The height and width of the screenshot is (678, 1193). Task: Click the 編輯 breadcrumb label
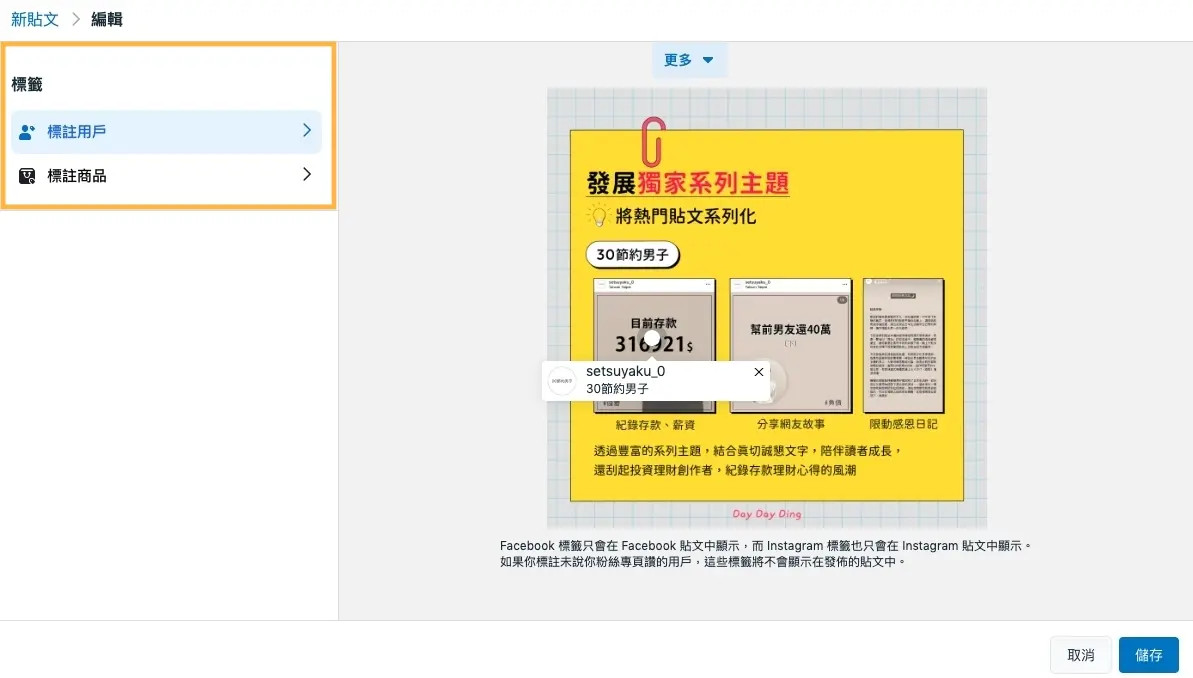pyautogui.click(x=107, y=20)
